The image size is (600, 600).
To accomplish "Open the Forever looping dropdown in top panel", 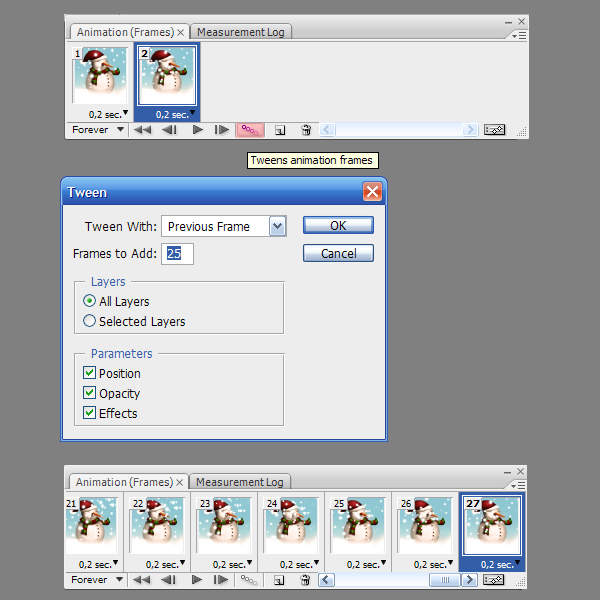I will point(99,130).
